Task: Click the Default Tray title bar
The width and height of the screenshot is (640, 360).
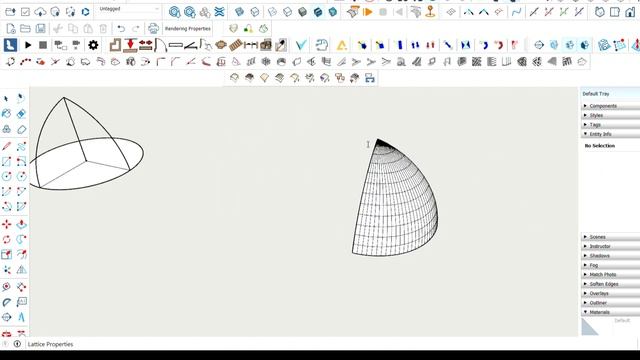Action: 610,93
